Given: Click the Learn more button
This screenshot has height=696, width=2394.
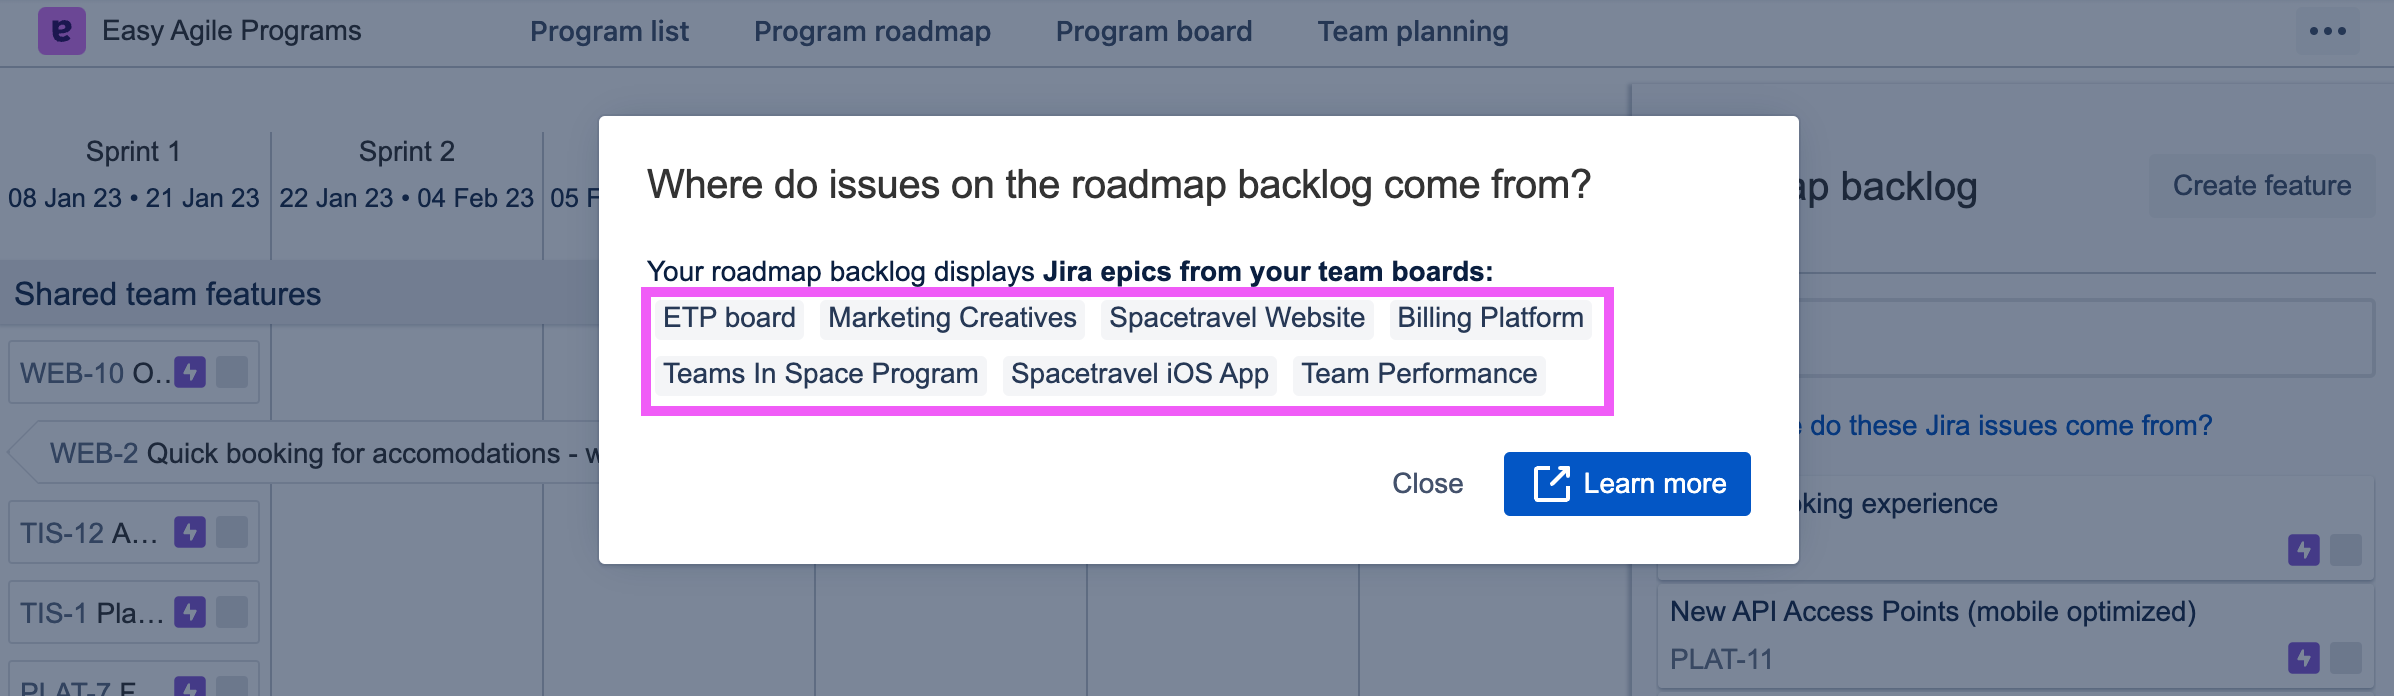Looking at the screenshot, I should [1627, 484].
